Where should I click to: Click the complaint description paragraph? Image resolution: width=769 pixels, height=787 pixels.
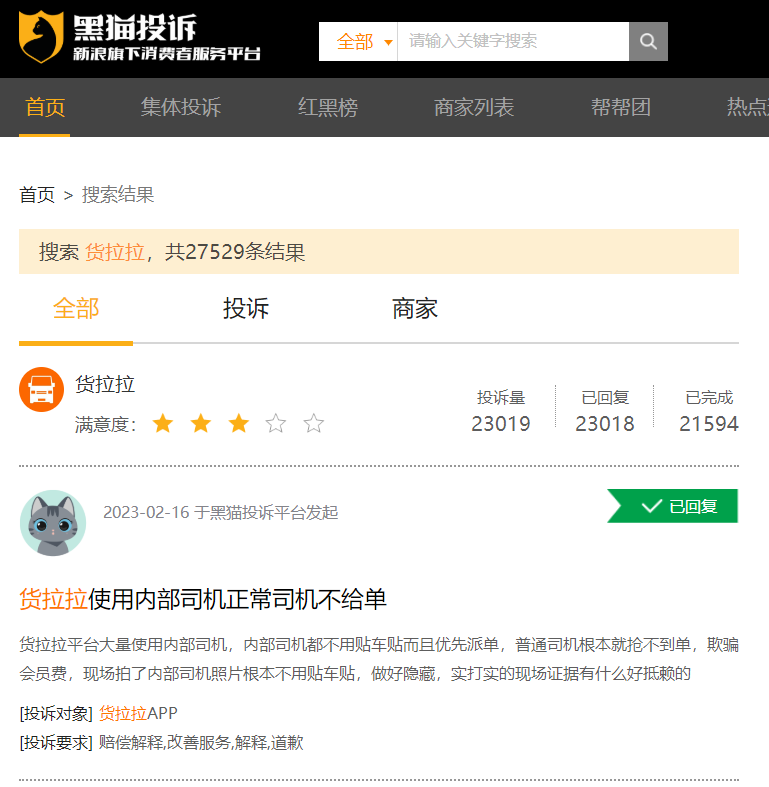379,659
